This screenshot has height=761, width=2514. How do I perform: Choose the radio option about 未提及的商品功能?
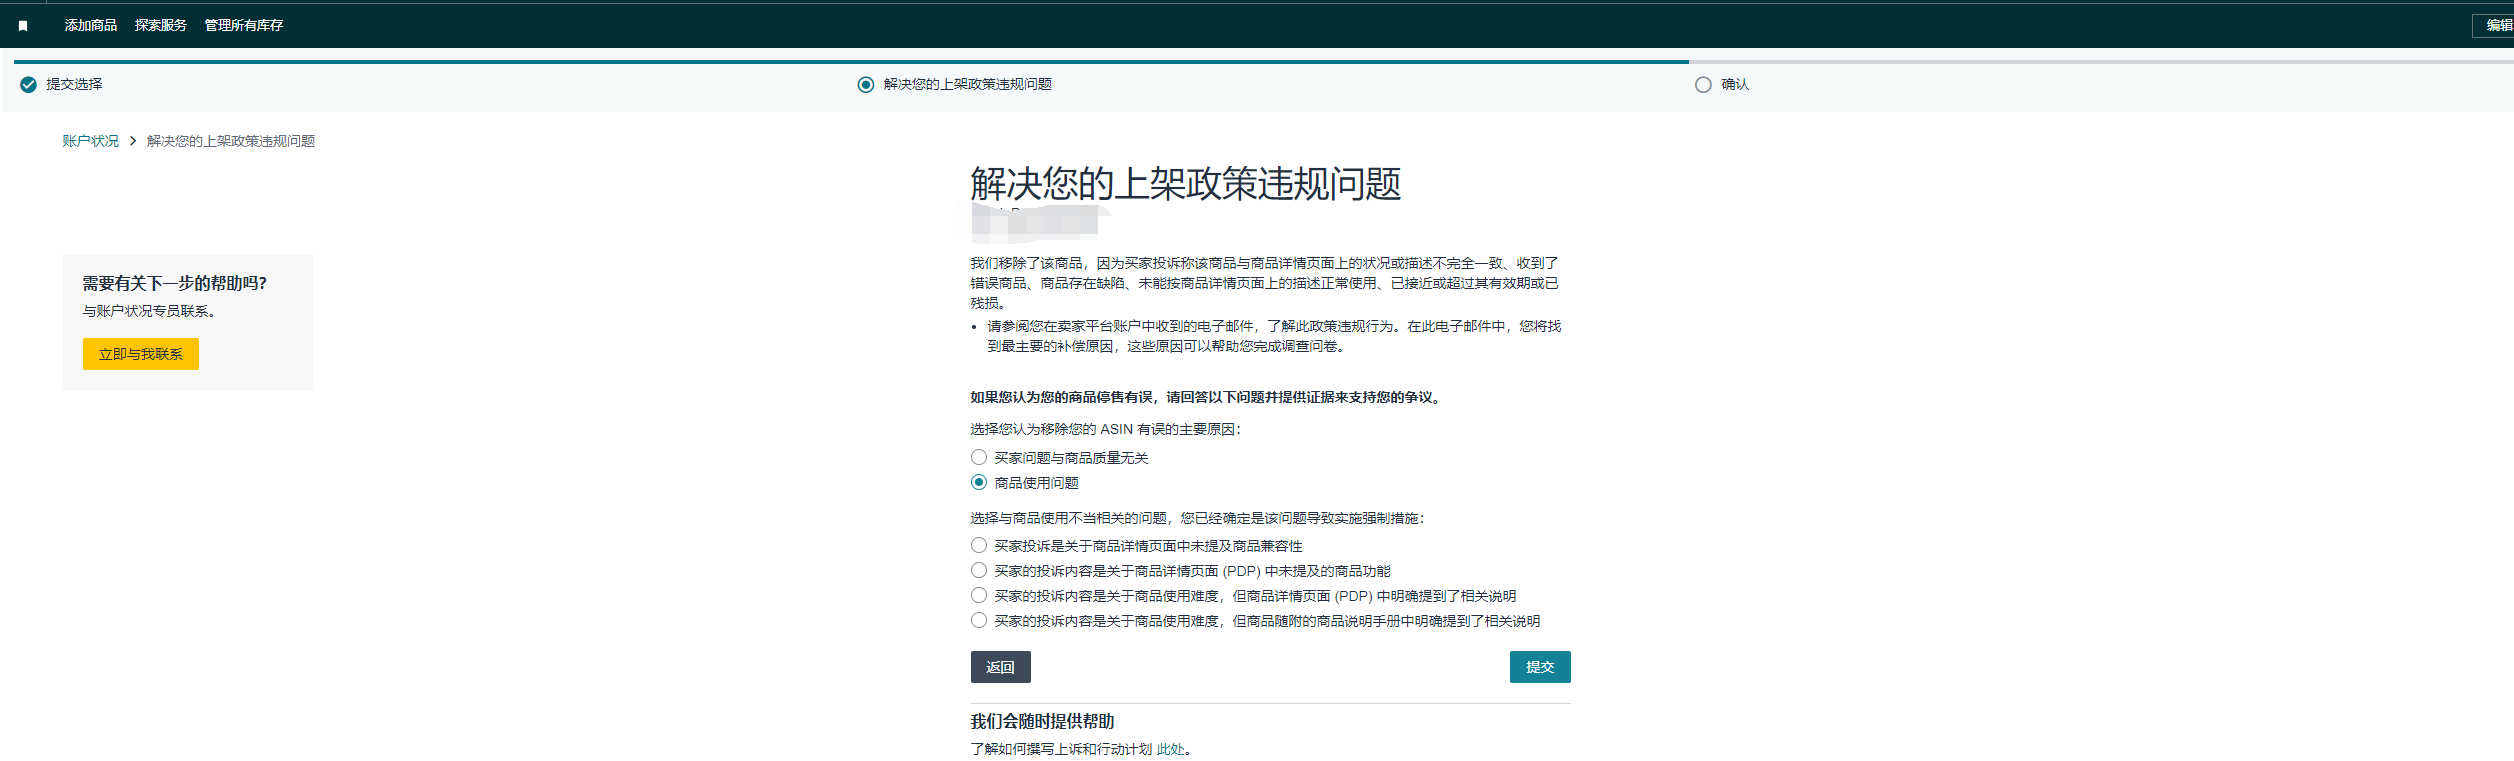click(979, 570)
